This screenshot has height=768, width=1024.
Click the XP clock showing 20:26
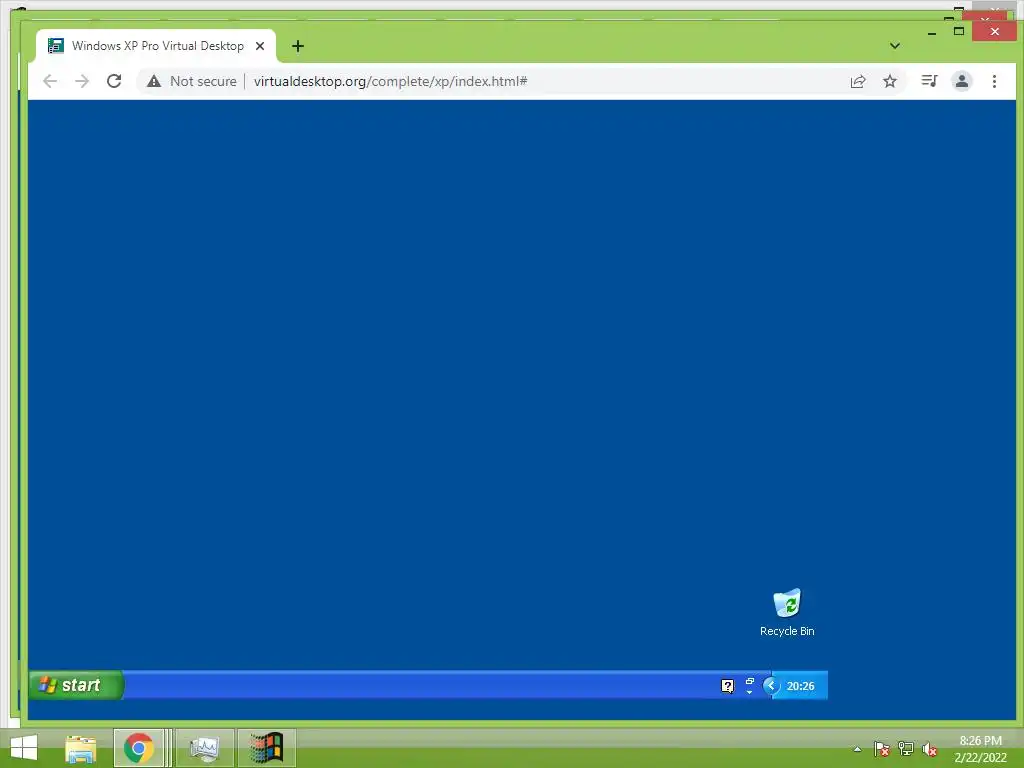[800, 686]
